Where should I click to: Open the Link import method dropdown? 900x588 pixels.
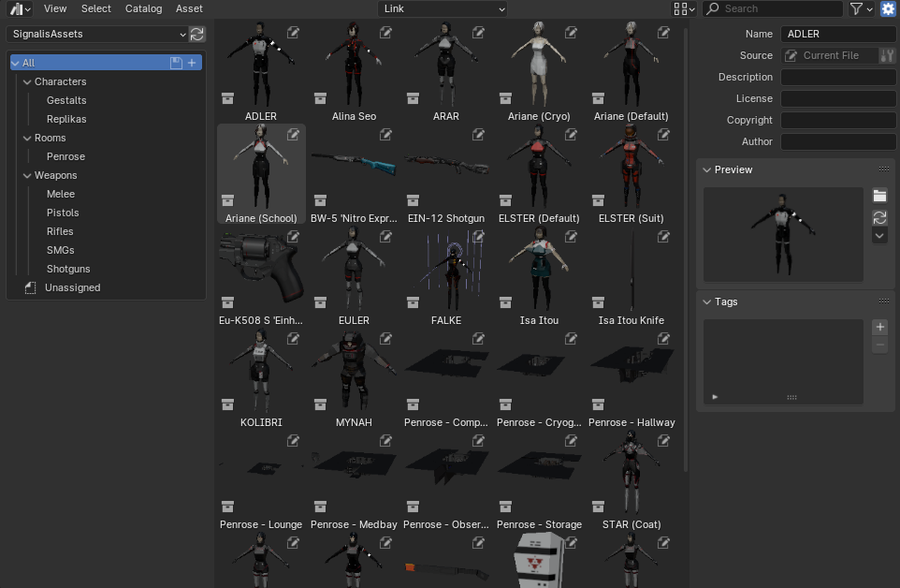pyautogui.click(x=442, y=9)
